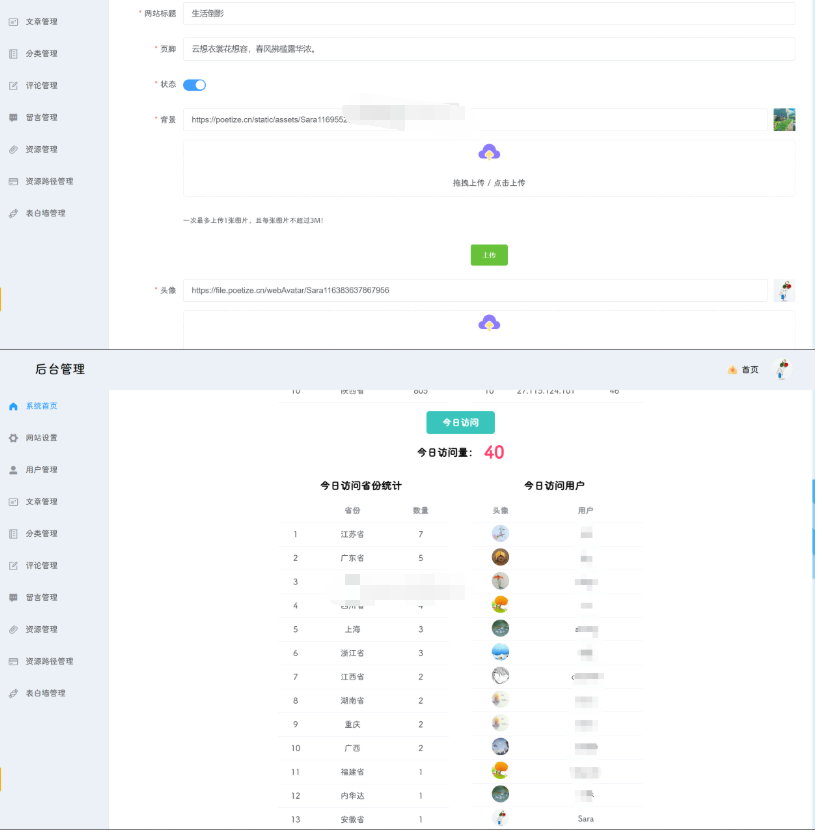This screenshot has height=836, width=825.
Task: Click the 后台管理 title
Action: (x=60, y=369)
